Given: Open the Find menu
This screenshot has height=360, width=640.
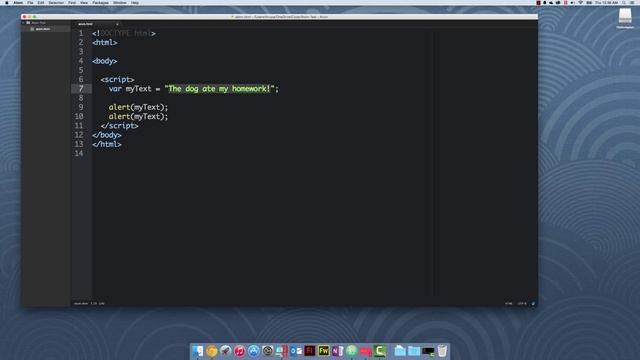Looking at the screenshot, I should [x=72, y=2].
